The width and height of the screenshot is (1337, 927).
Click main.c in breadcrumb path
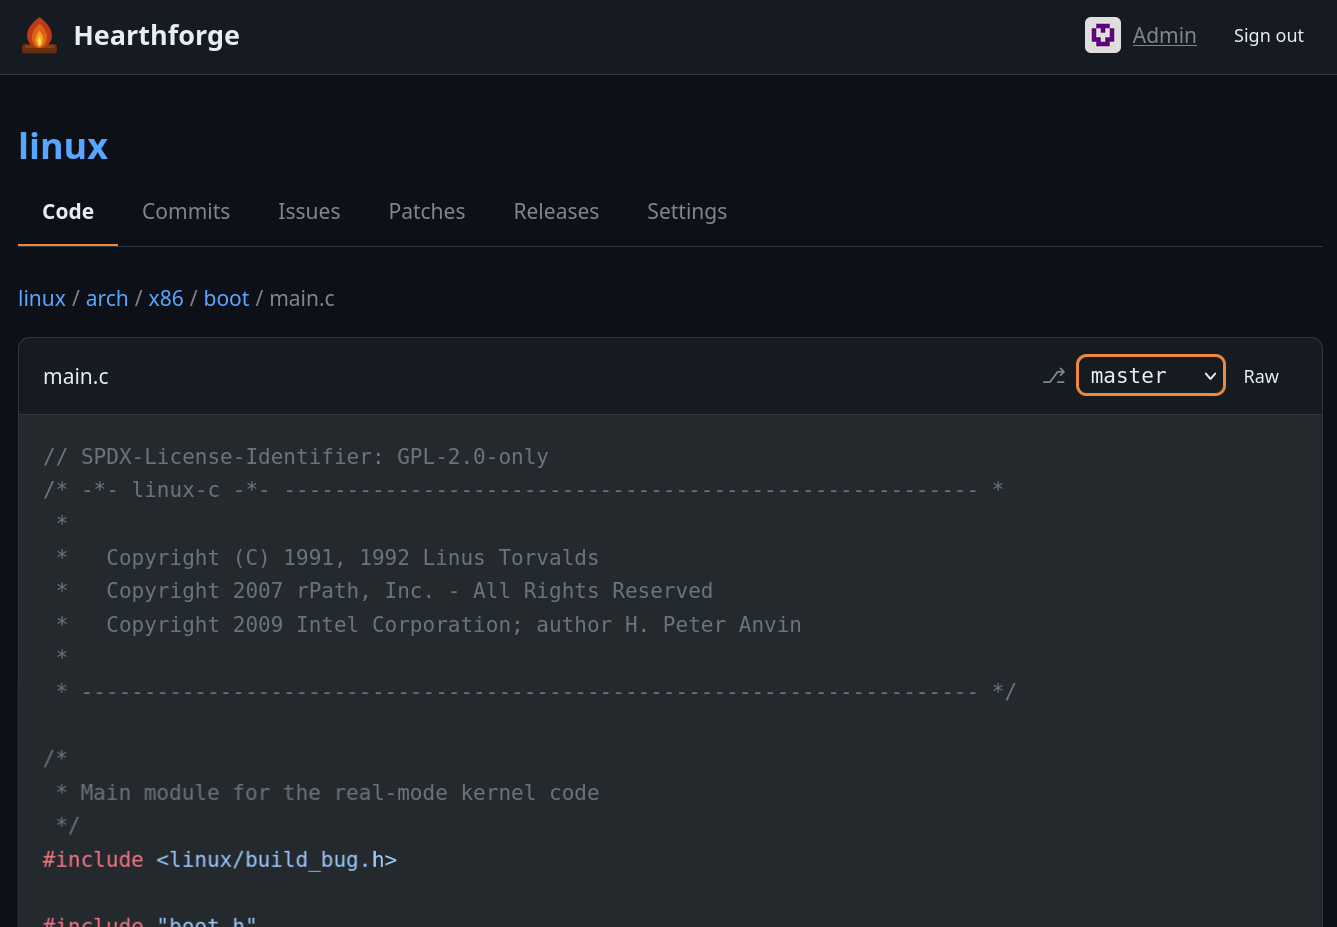[x=302, y=298]
